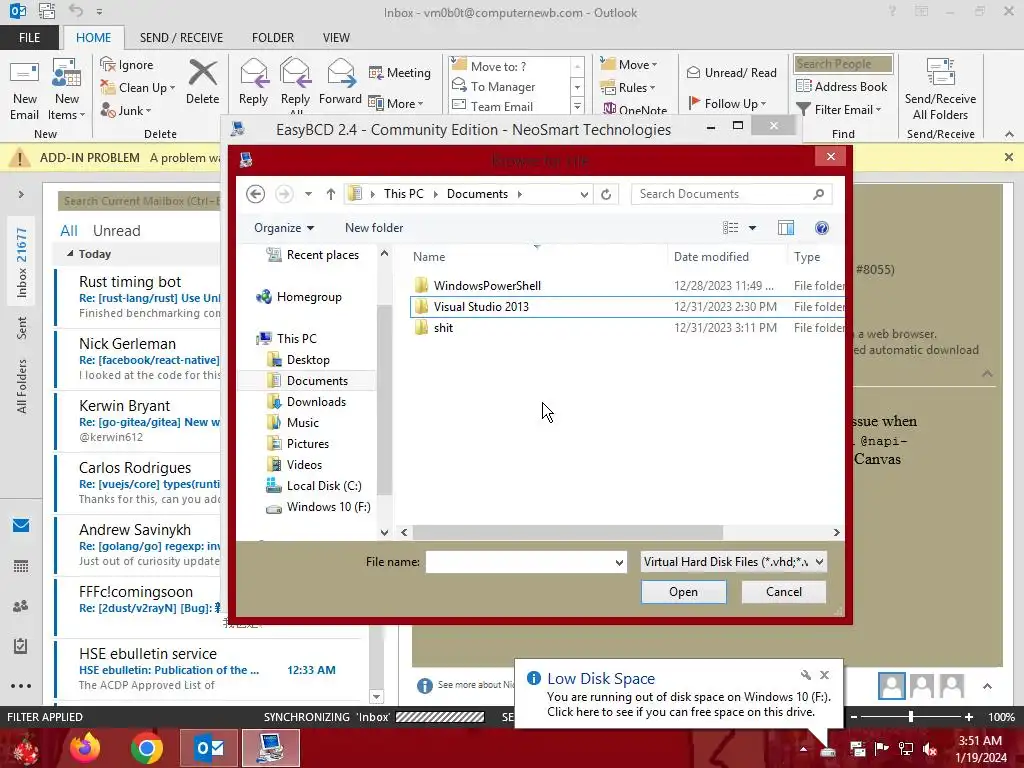Open the FILE tab in Outlook
Image resolution: width=1024 pixels, height=768 pixels.
[x=29, y=38]
